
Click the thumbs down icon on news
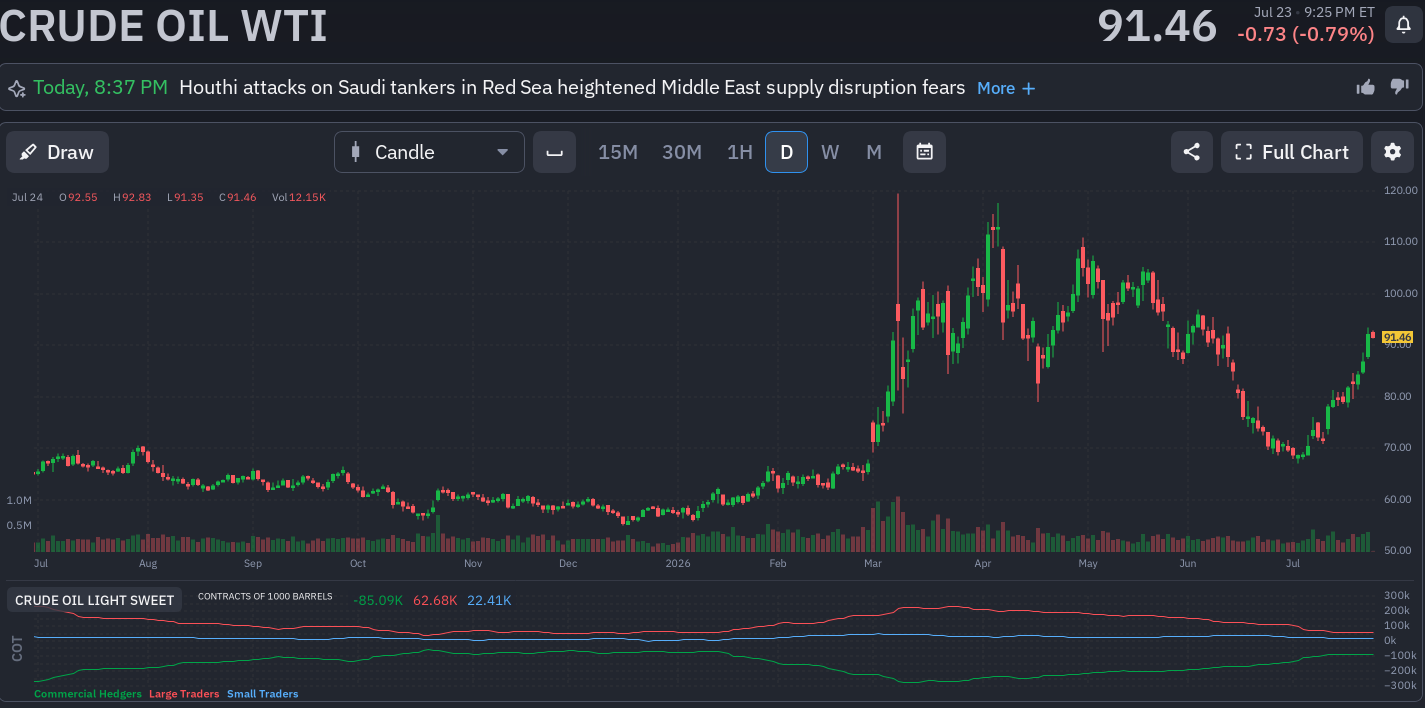click(x=1399, y=88)
